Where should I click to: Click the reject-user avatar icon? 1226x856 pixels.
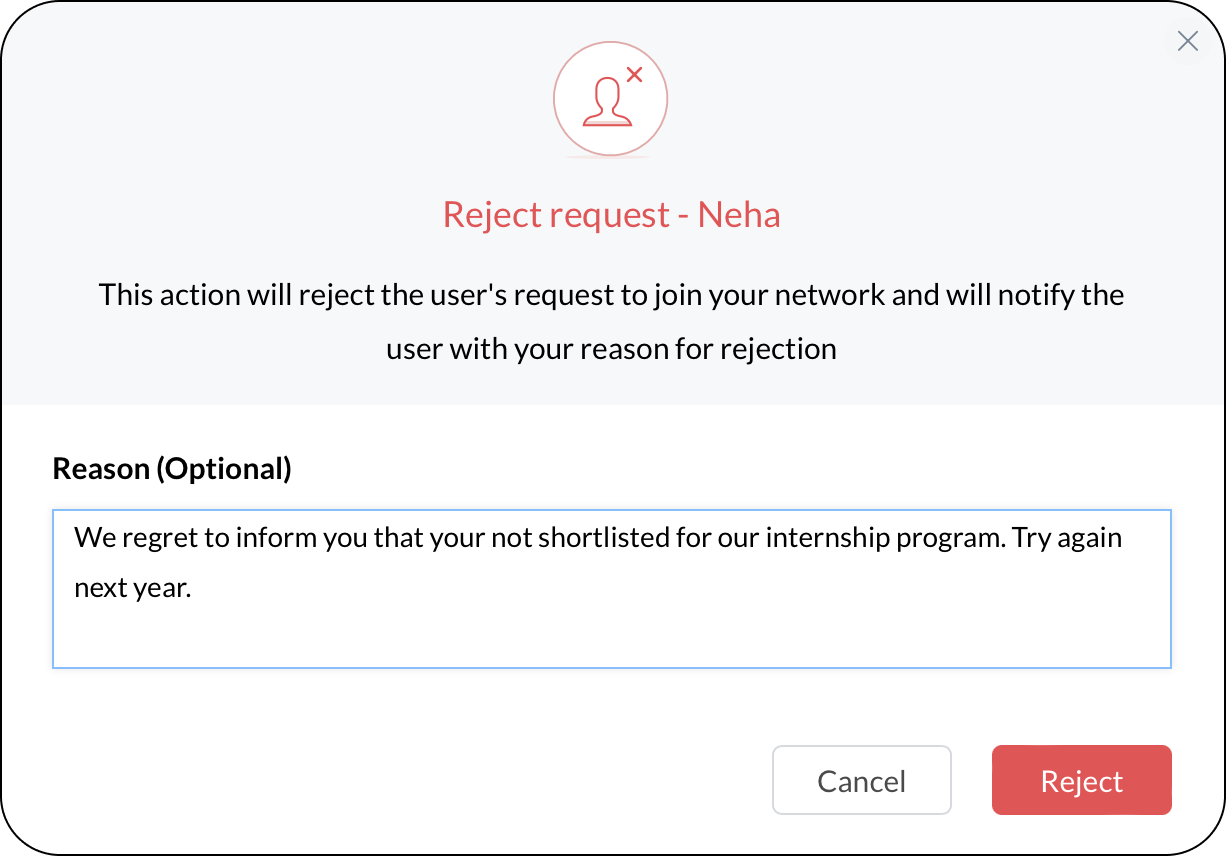610,99
